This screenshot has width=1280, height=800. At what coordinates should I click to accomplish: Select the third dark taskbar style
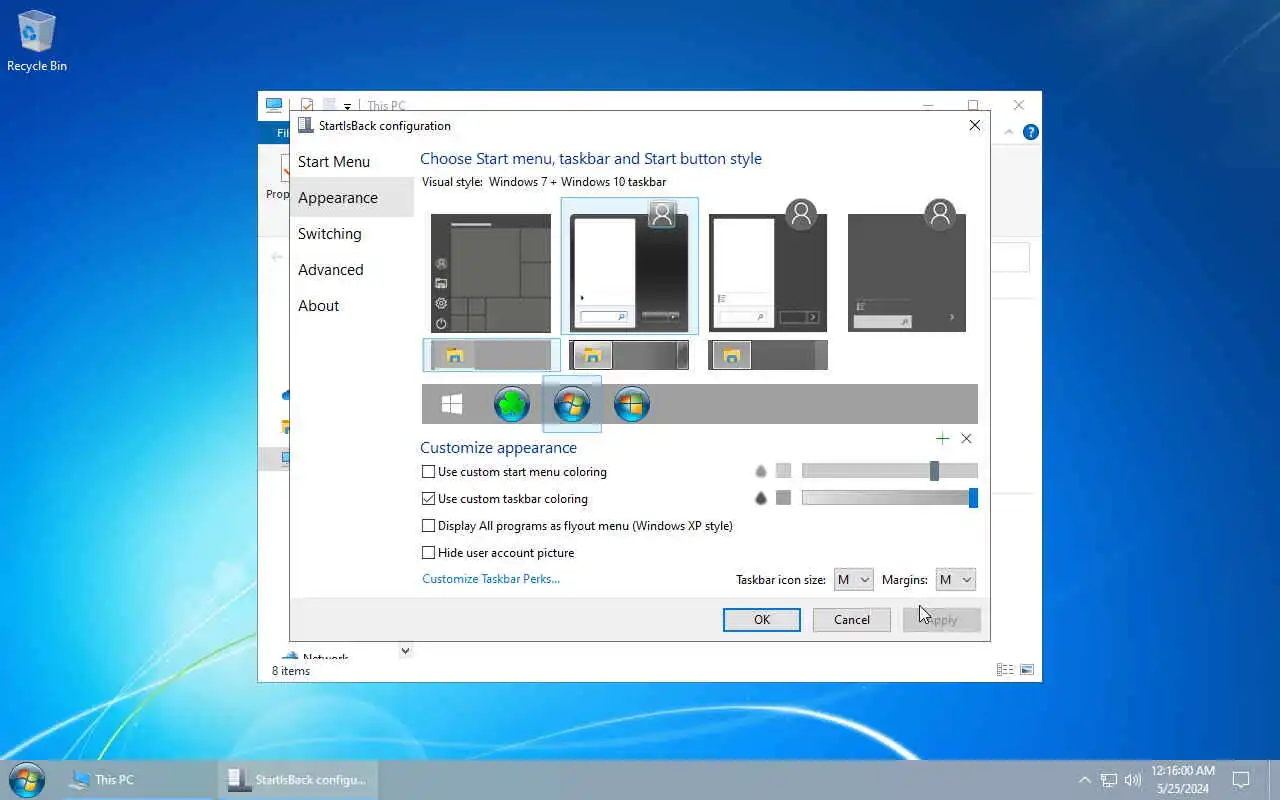point(768,355)
